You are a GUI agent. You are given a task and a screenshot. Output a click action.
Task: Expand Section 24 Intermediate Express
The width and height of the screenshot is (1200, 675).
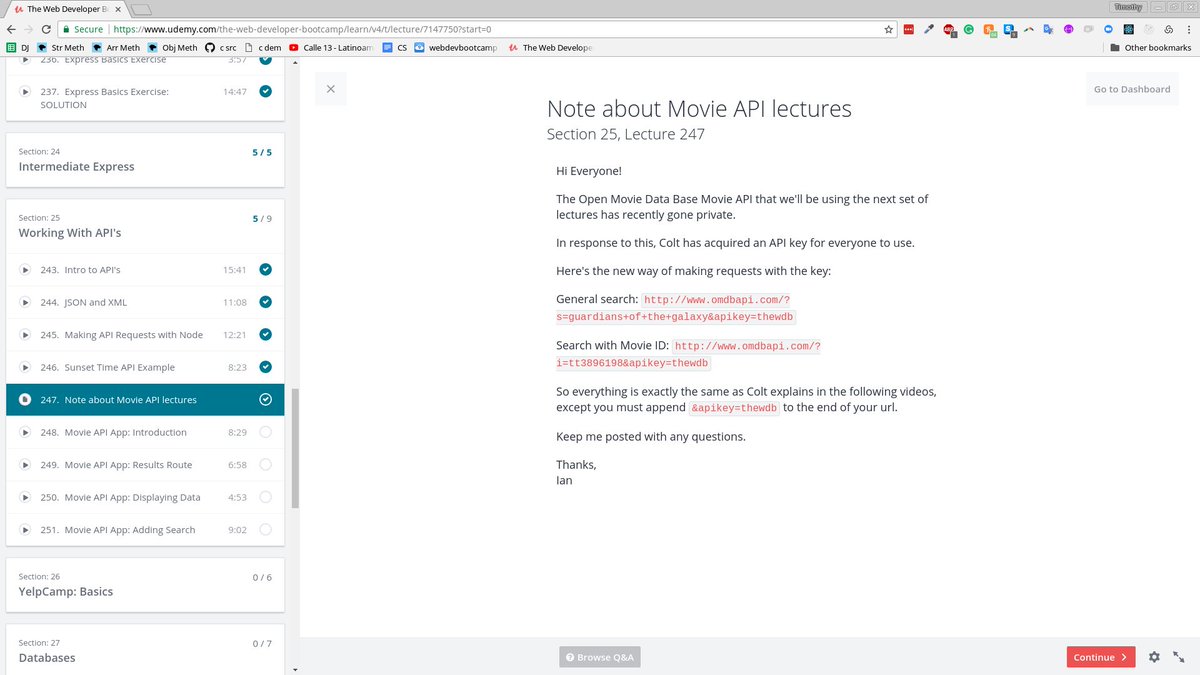[x=145, y=160]
